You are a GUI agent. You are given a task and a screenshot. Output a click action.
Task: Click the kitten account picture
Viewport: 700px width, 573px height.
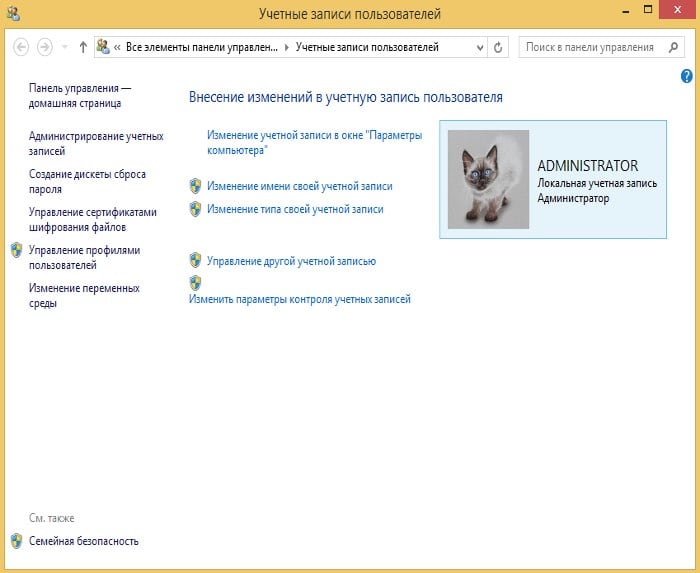pyautogui.click(x=488, y=180)
